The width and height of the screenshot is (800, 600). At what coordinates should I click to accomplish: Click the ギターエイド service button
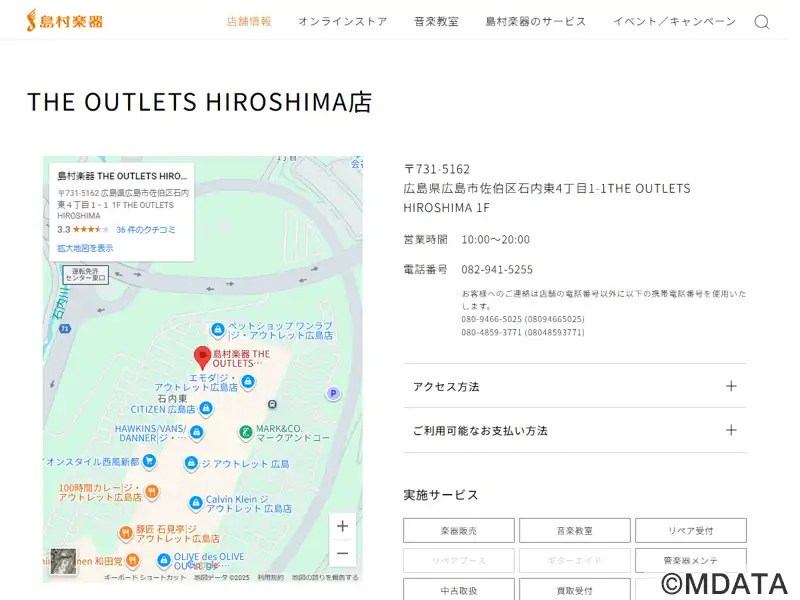pos(574,560)
